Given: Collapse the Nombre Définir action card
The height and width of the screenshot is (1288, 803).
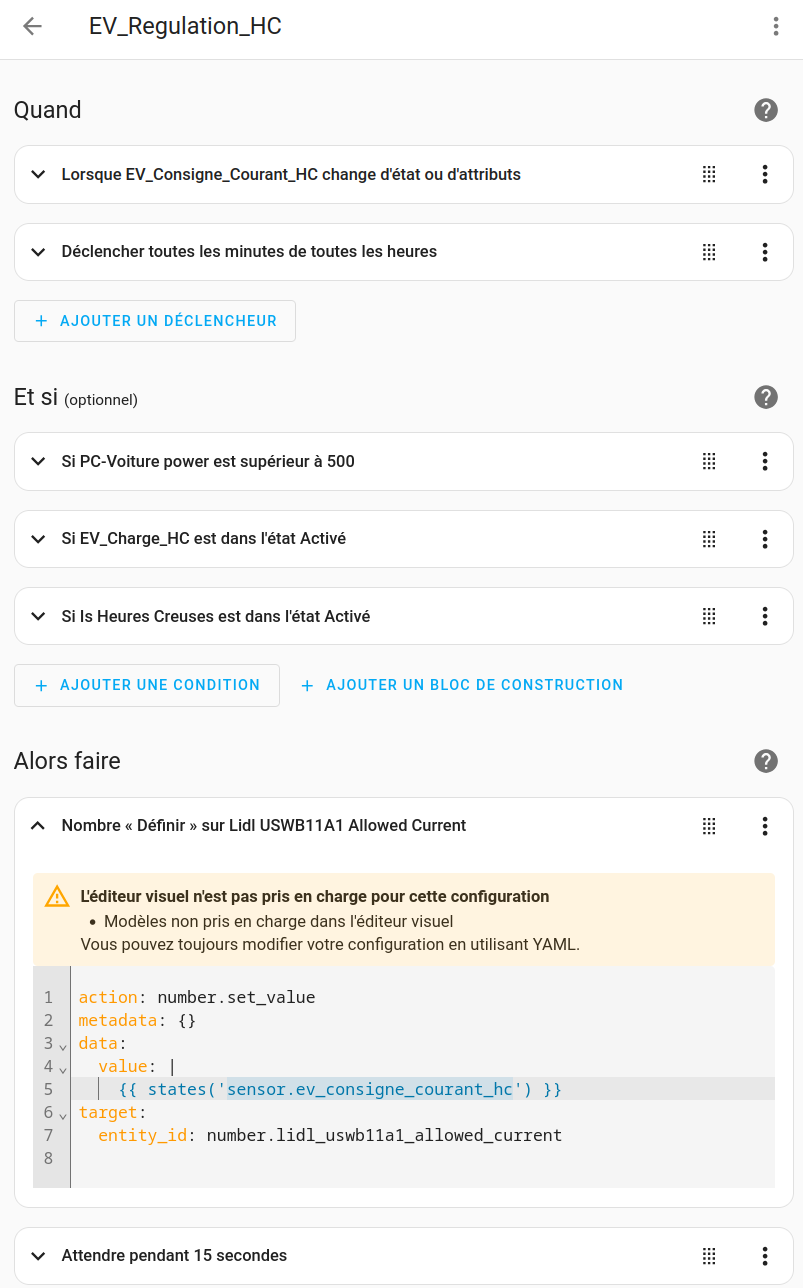Looking at the screenshot, I should click(x=38, y=826).
